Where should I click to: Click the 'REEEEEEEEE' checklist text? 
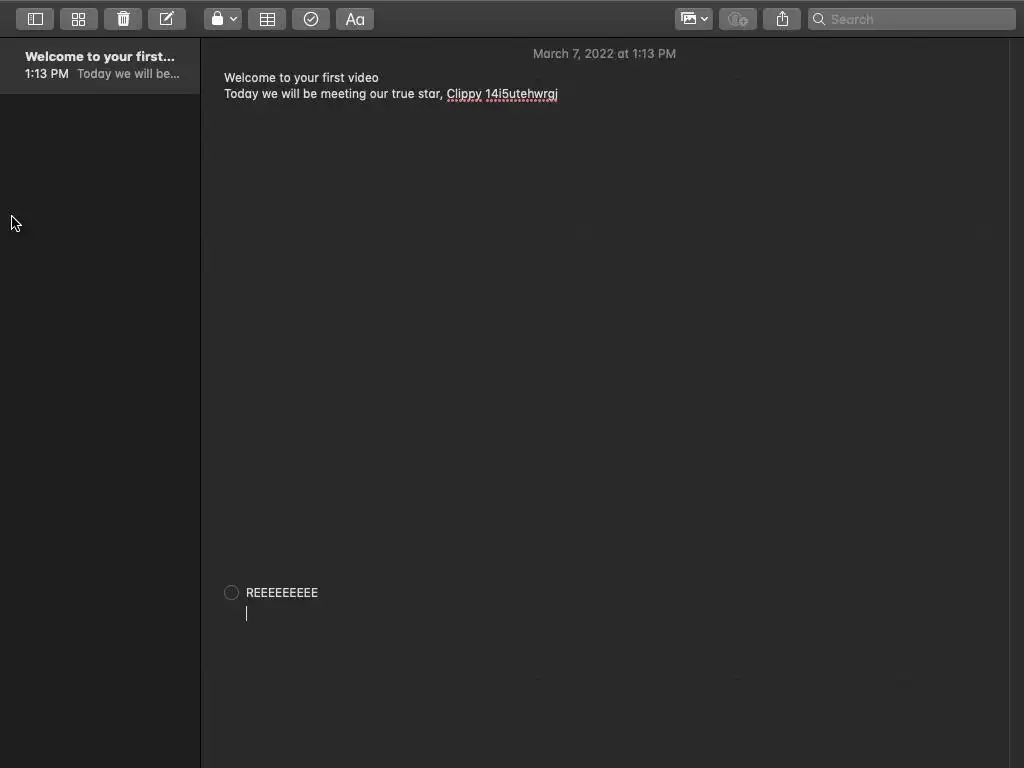[281, 592]
